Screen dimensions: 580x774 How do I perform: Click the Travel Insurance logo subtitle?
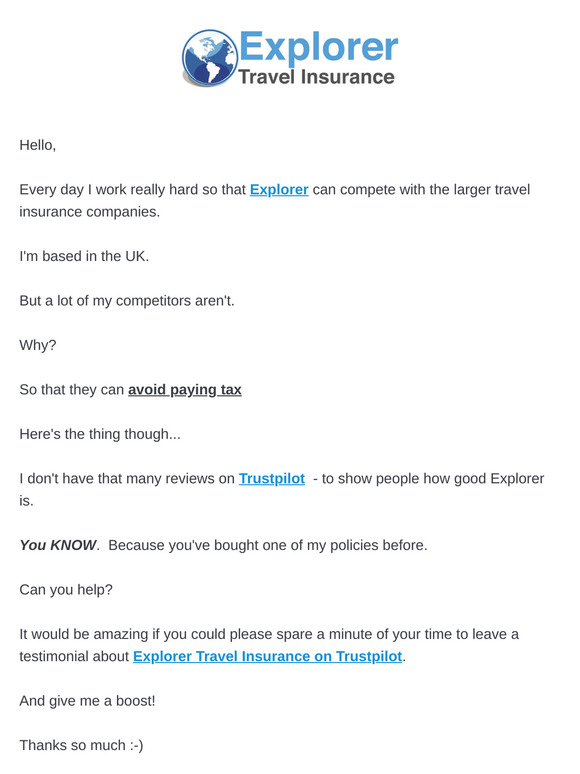pos(316,77)
